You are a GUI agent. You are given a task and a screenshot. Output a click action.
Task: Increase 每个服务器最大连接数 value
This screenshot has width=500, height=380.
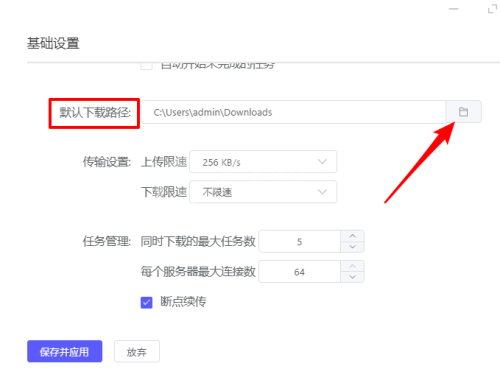(352, 266)
